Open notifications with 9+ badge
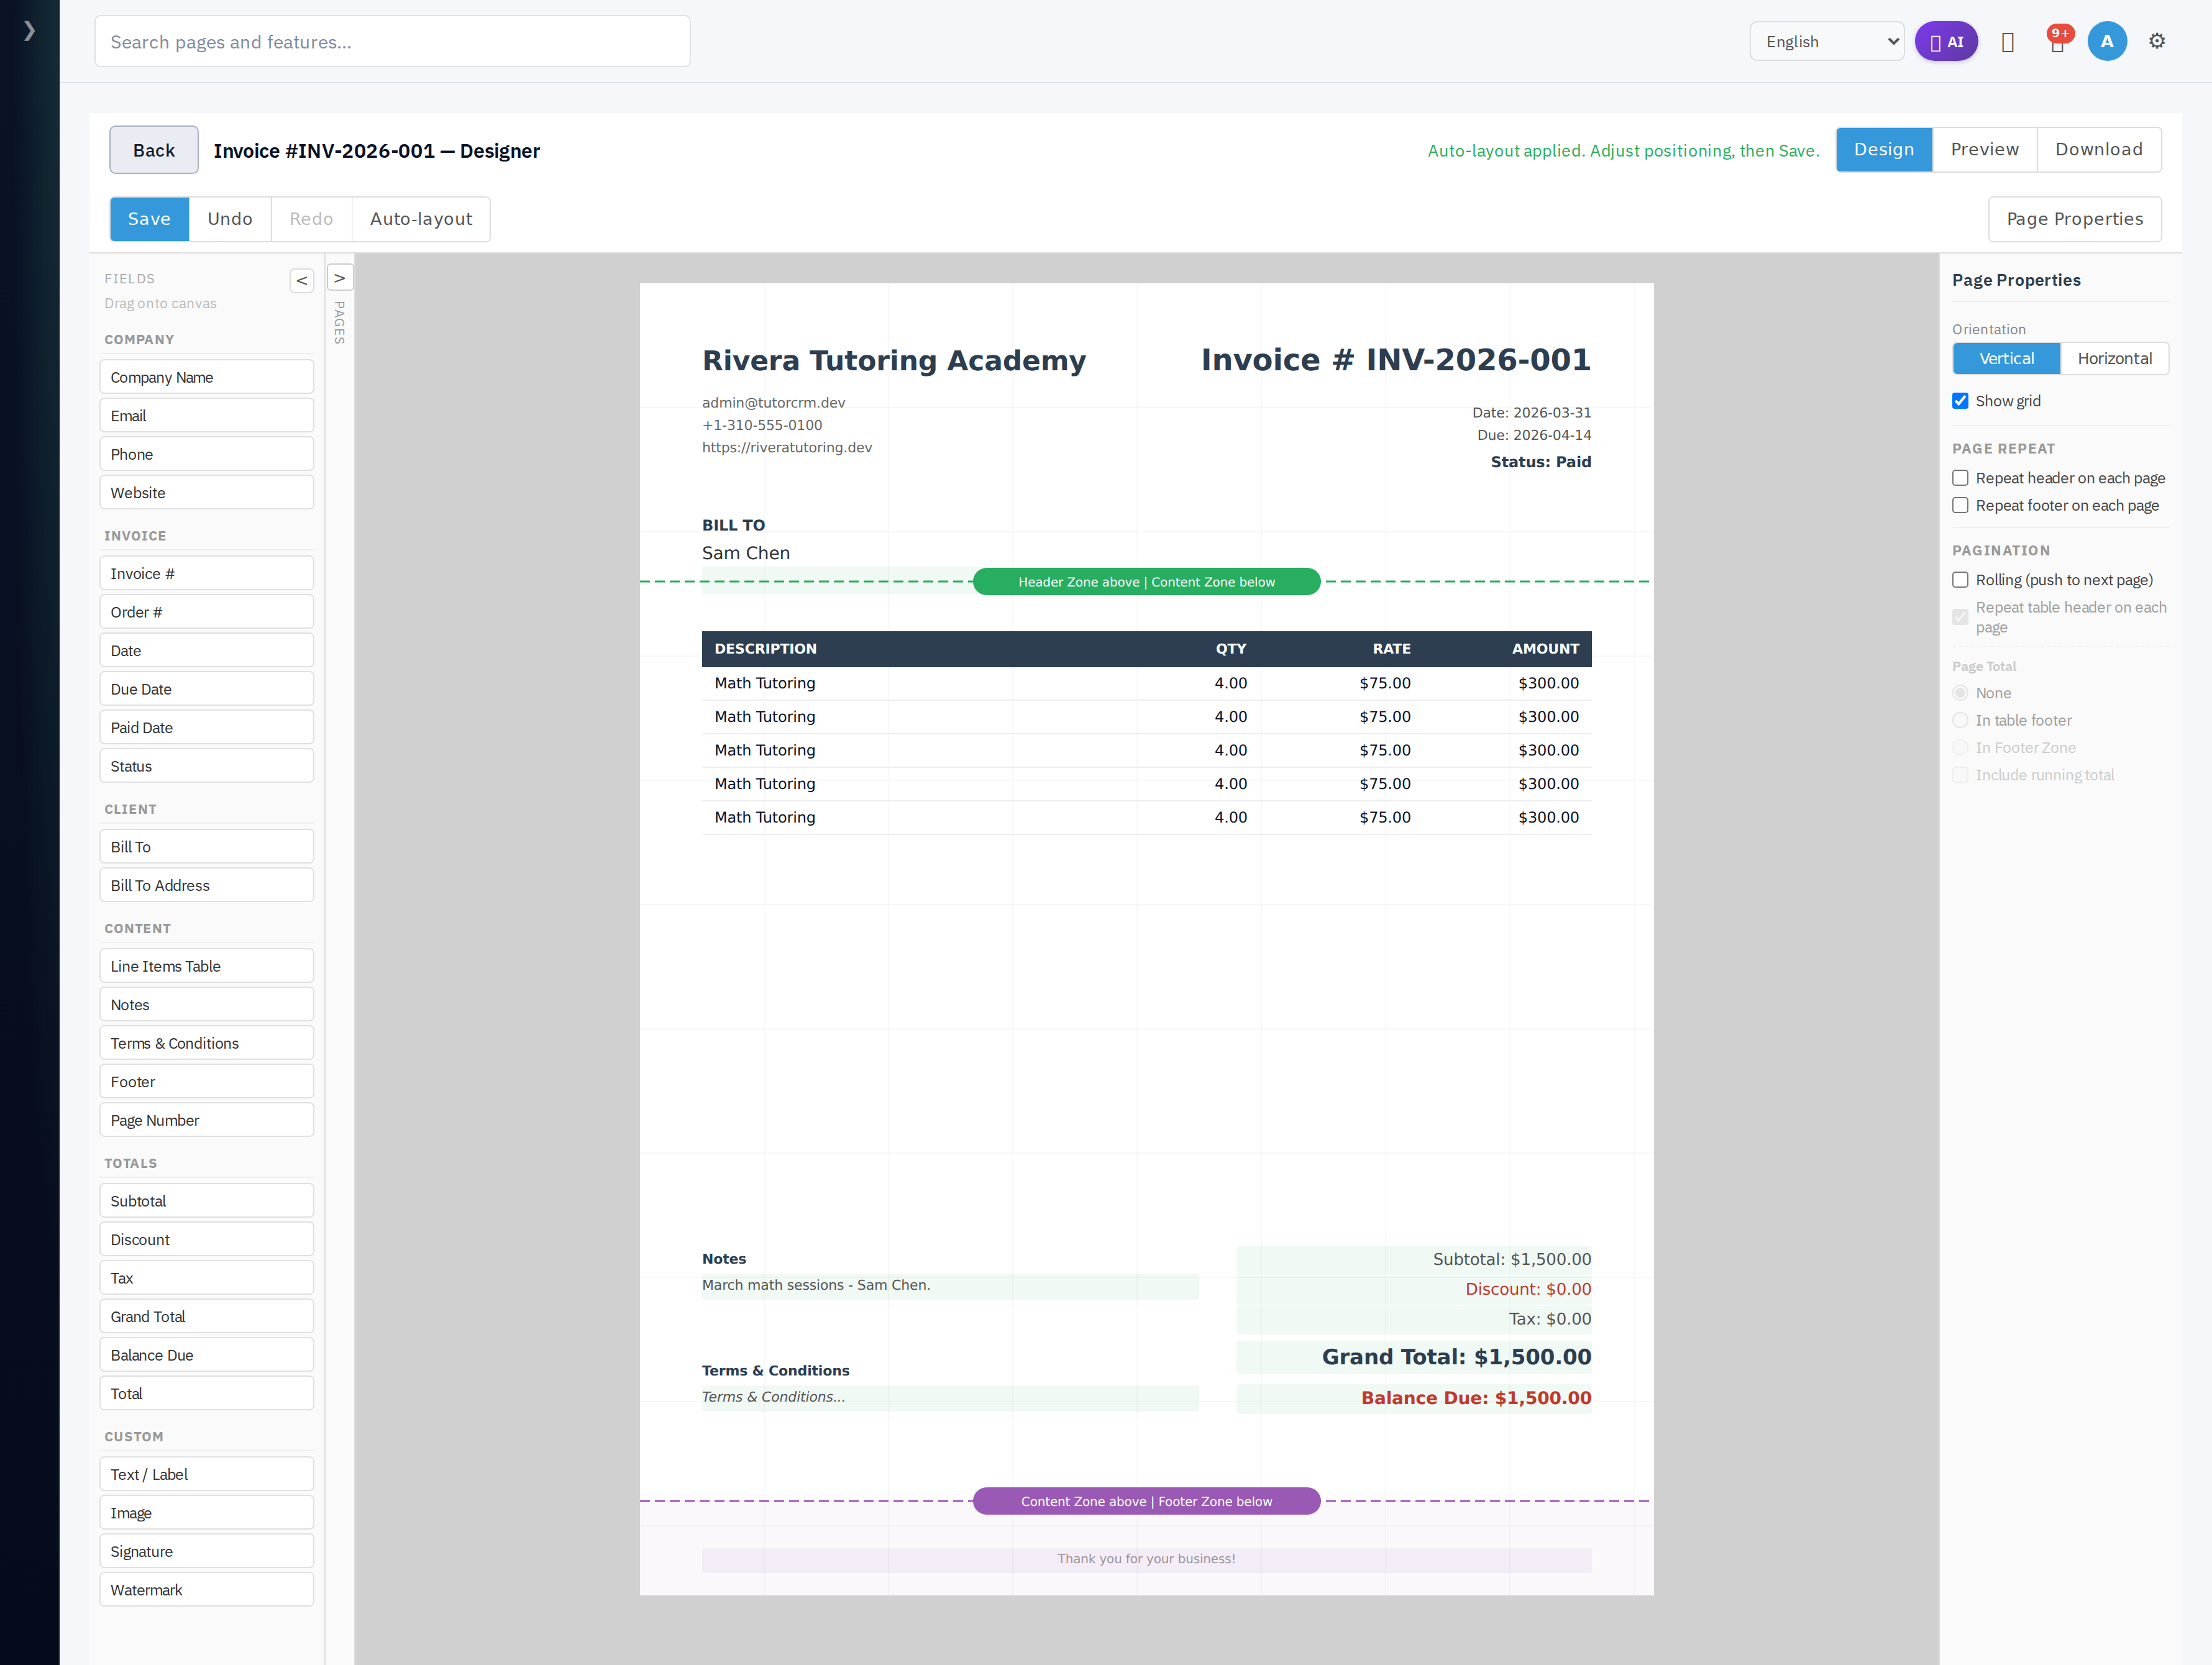 (2057, 42)
